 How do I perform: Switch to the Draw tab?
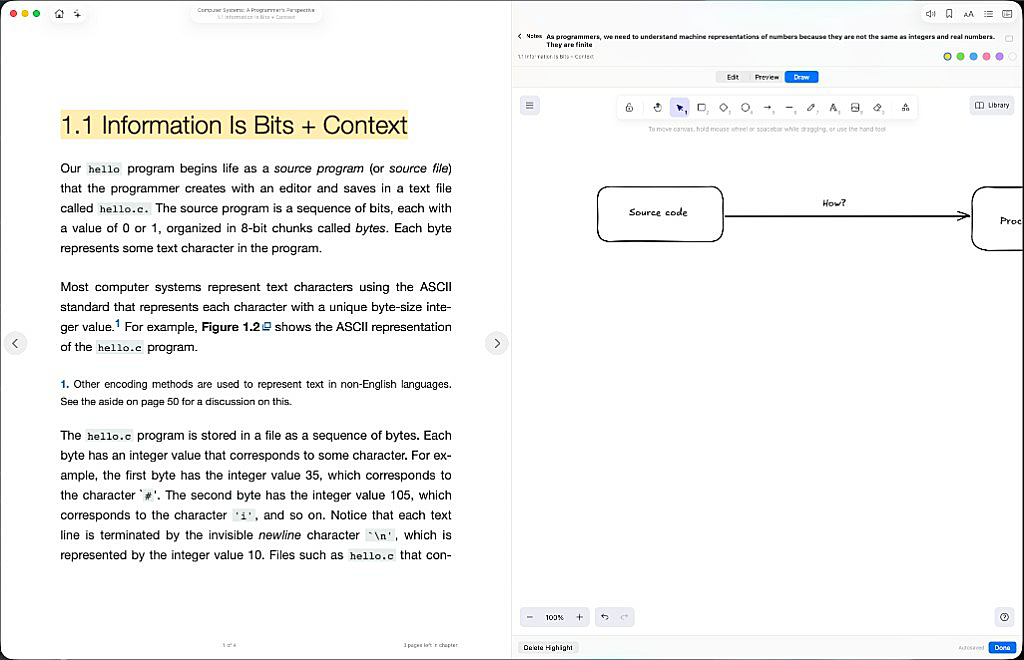click(x=801, y=77)
